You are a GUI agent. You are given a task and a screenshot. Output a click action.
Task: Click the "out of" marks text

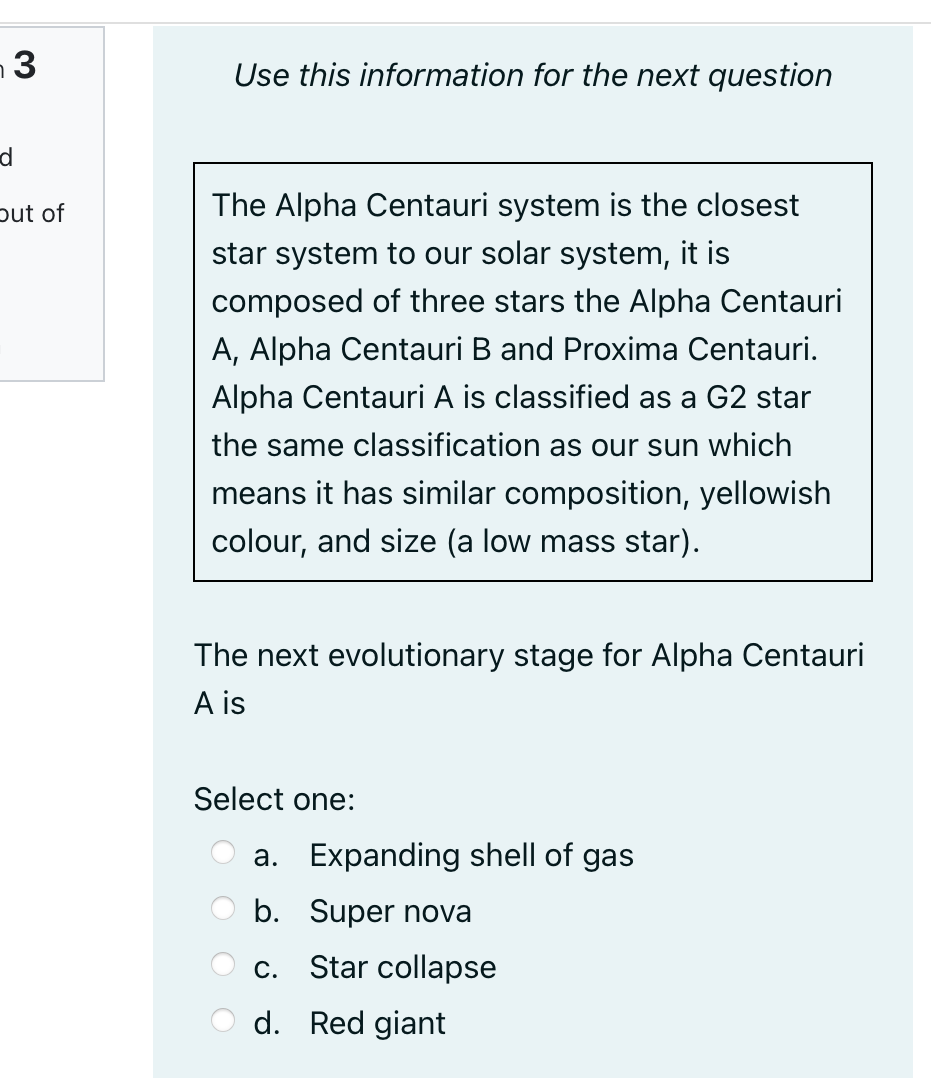[34, 213]
